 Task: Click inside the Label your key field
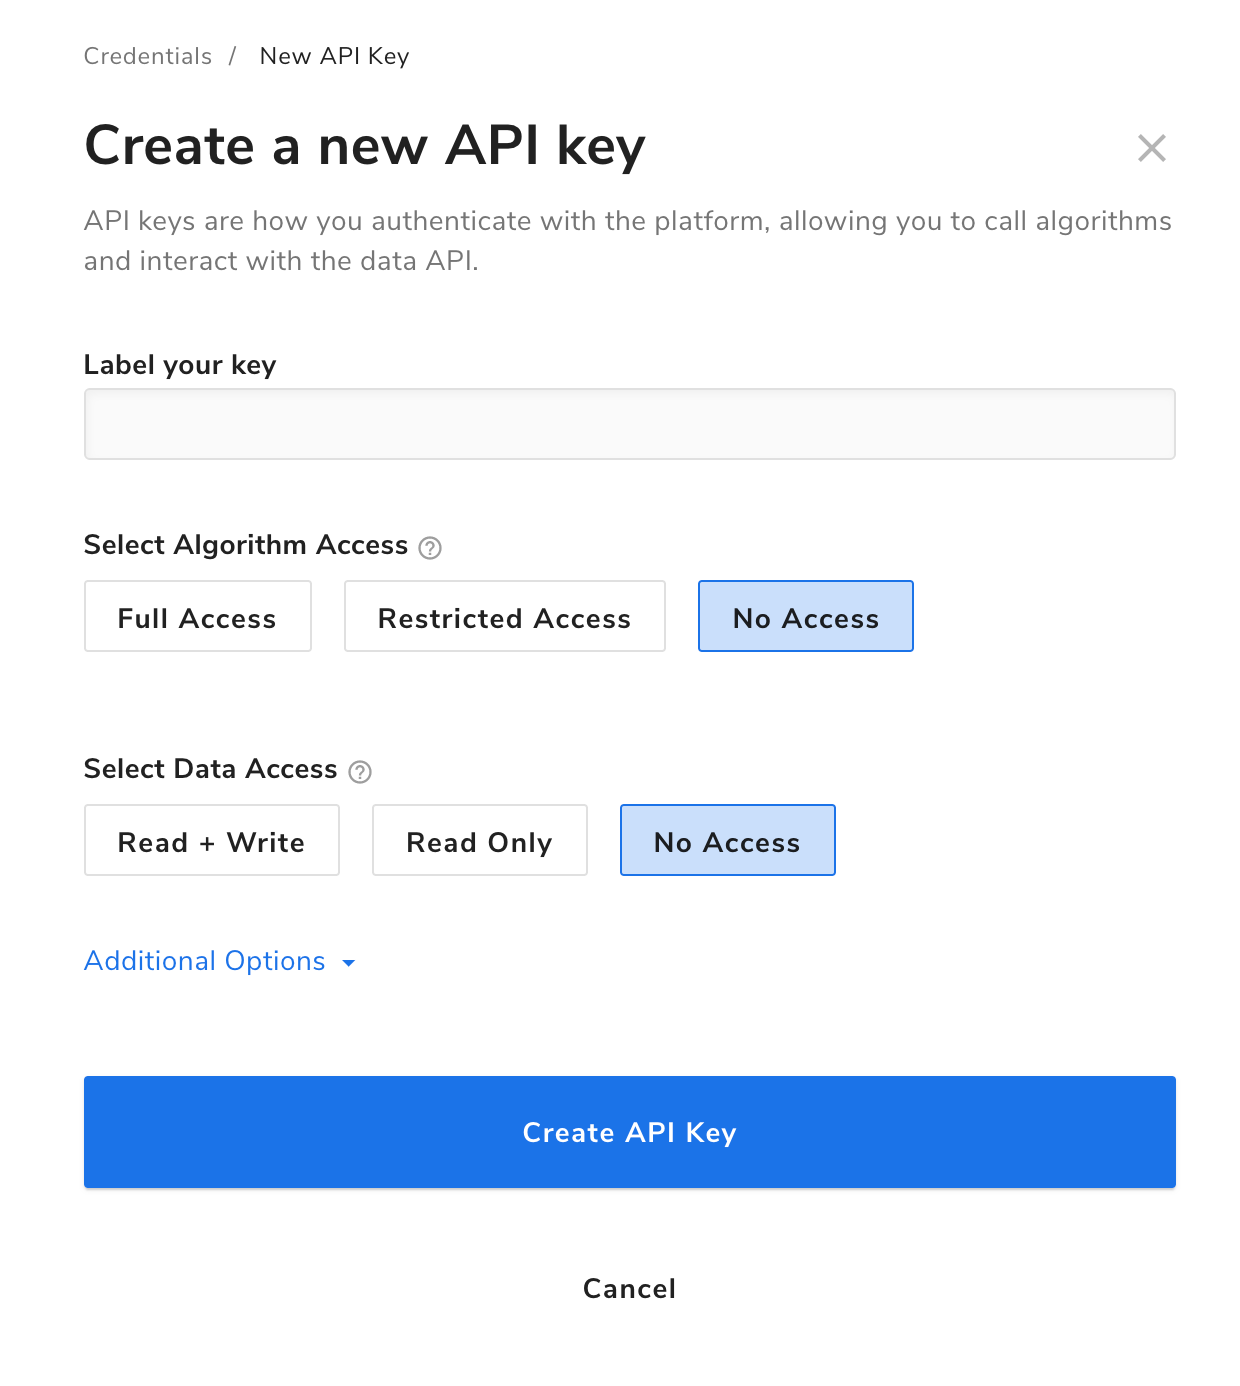(x=629, y=423)
